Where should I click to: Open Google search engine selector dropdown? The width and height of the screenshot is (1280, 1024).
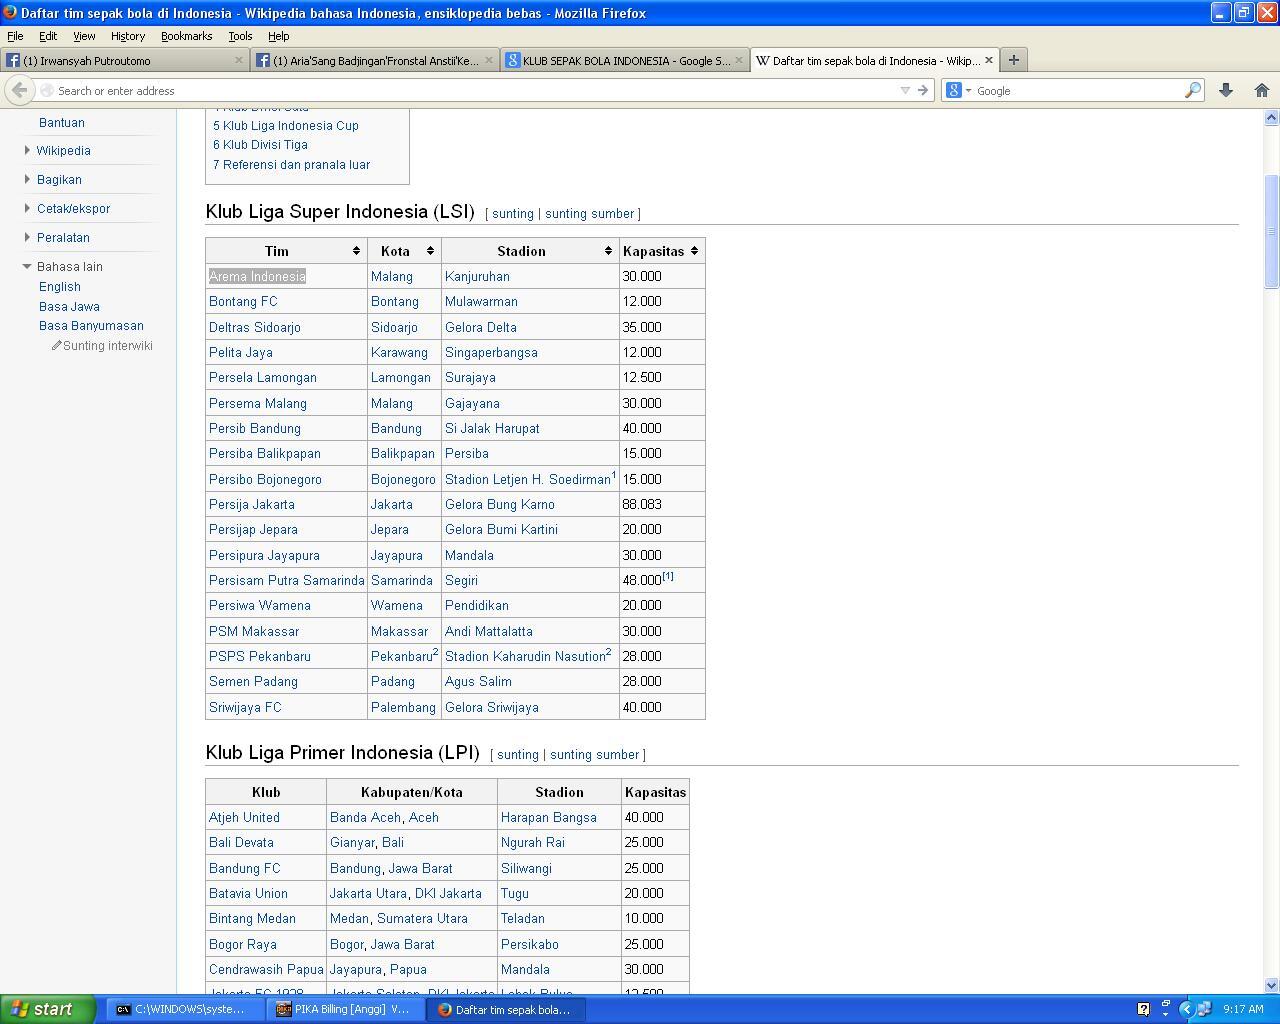(959, 90)
